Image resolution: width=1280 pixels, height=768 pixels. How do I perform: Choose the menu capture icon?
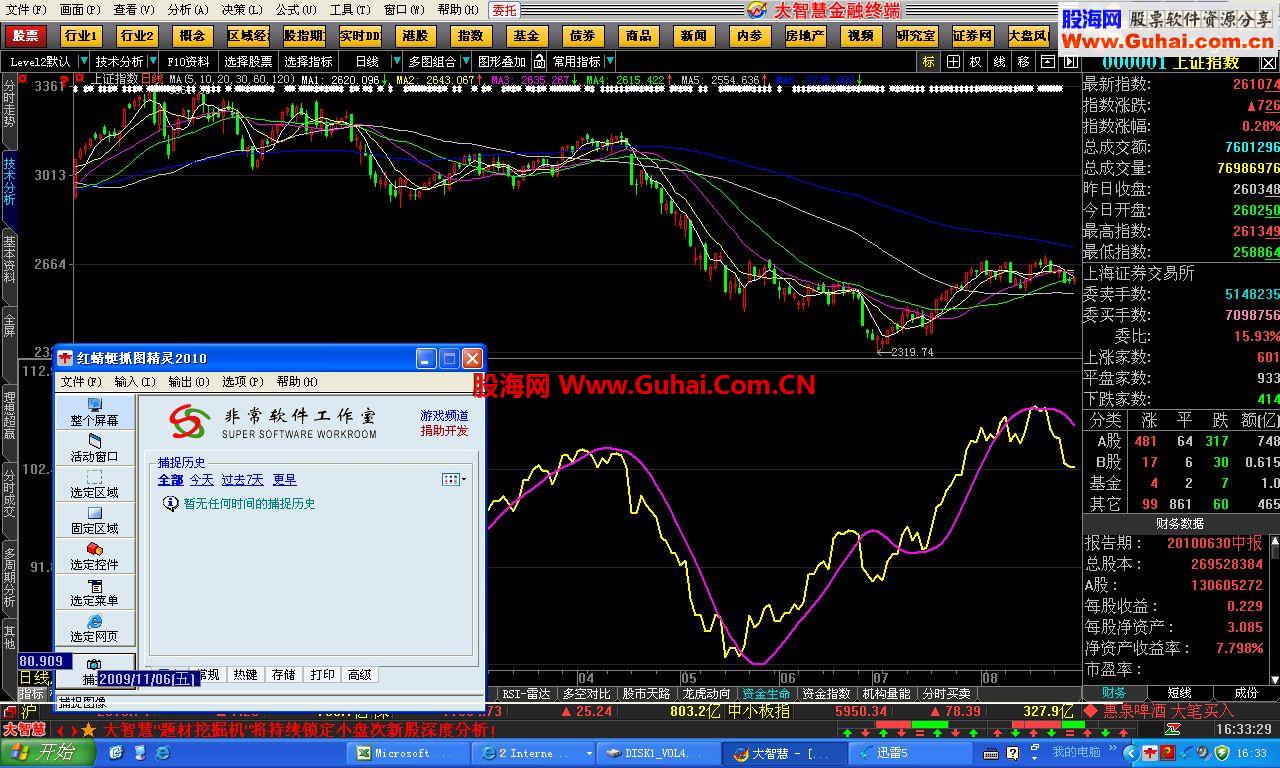(x=95, y=585)
